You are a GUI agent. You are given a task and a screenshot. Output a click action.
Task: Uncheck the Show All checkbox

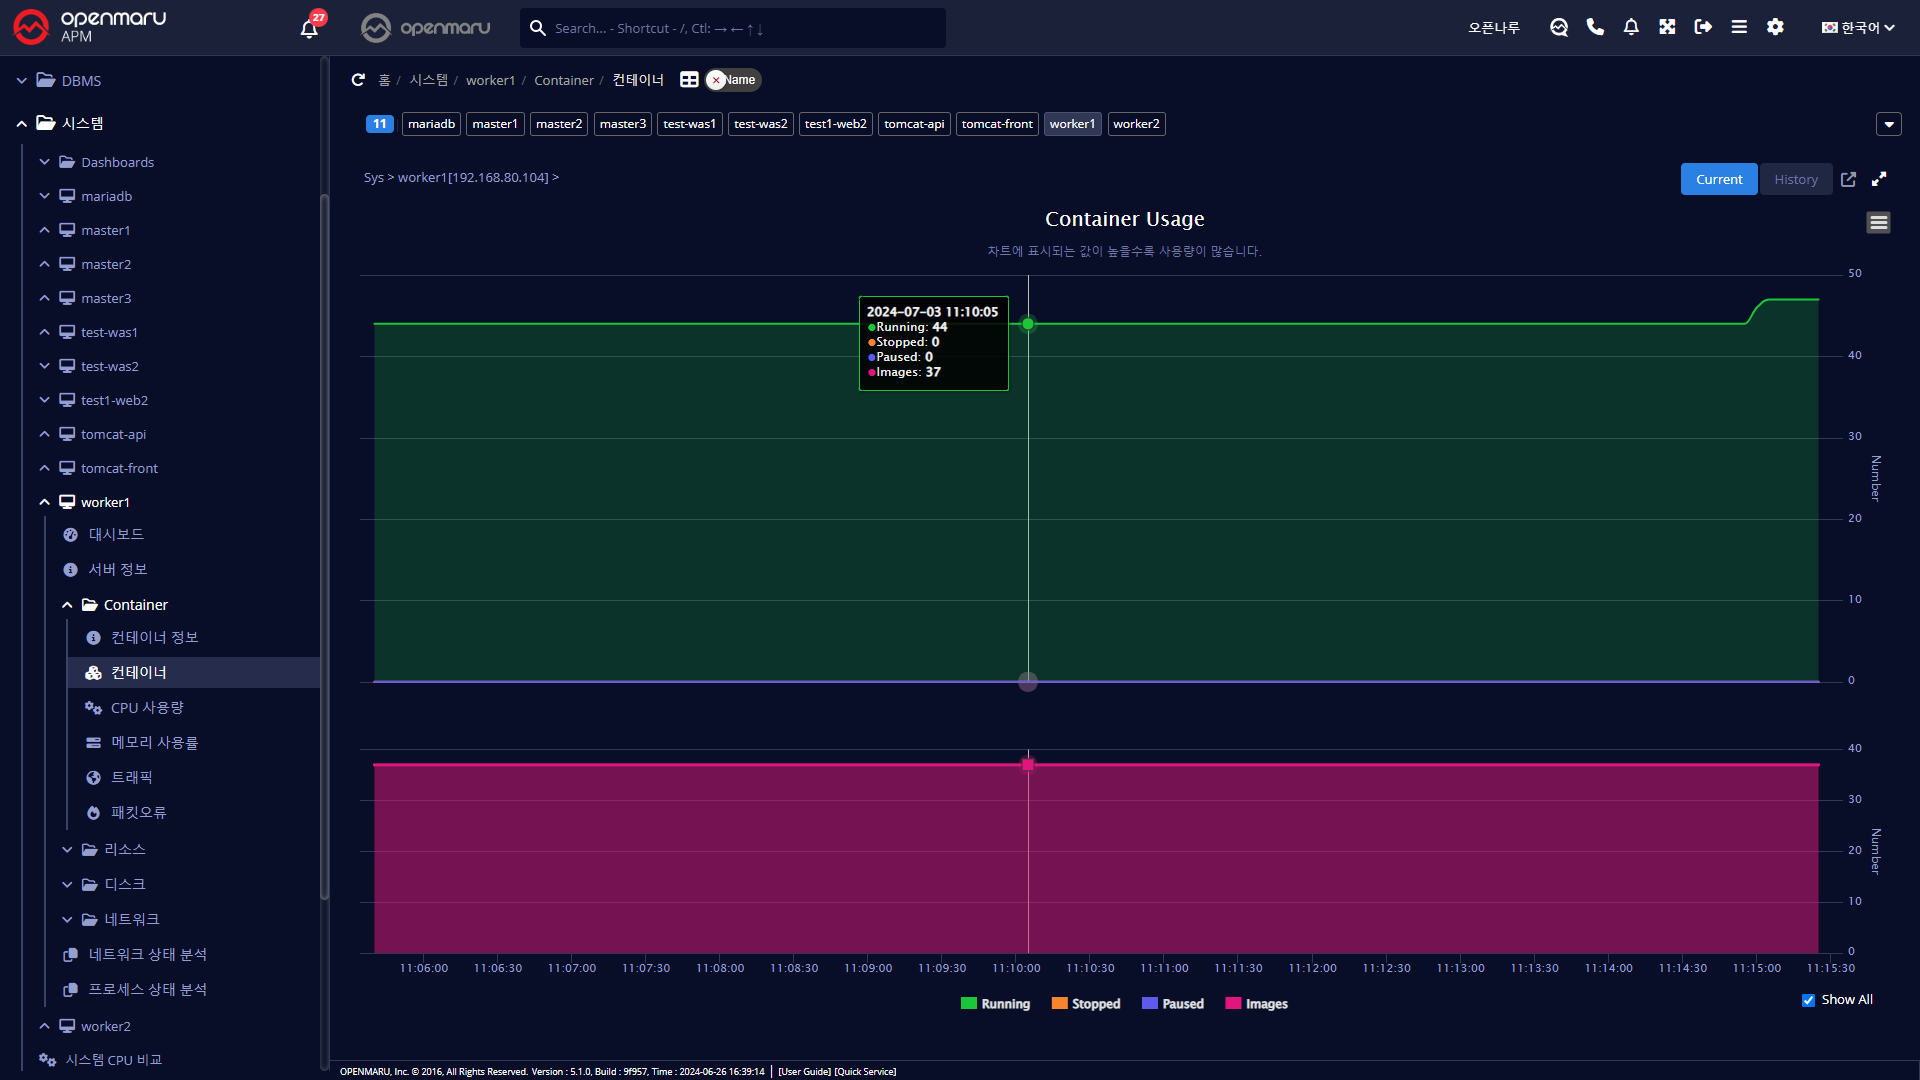(x=1808, y=1000)
